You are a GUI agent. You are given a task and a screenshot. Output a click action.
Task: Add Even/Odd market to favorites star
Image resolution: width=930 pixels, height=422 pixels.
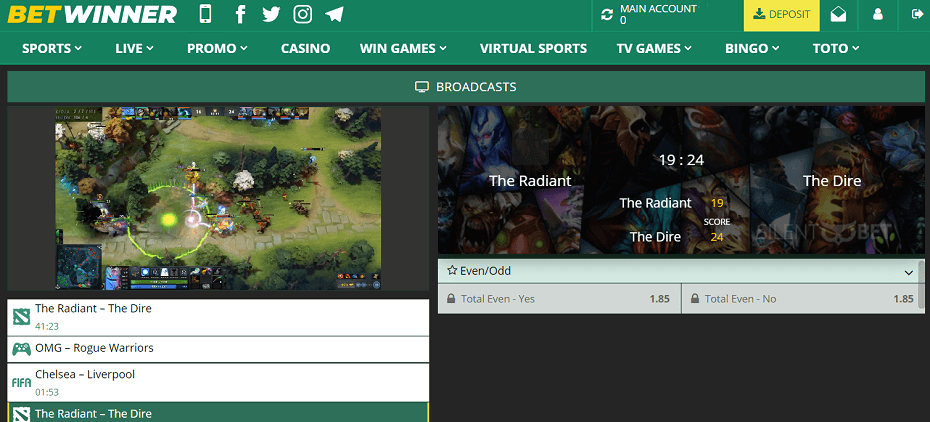pos(452,271)
